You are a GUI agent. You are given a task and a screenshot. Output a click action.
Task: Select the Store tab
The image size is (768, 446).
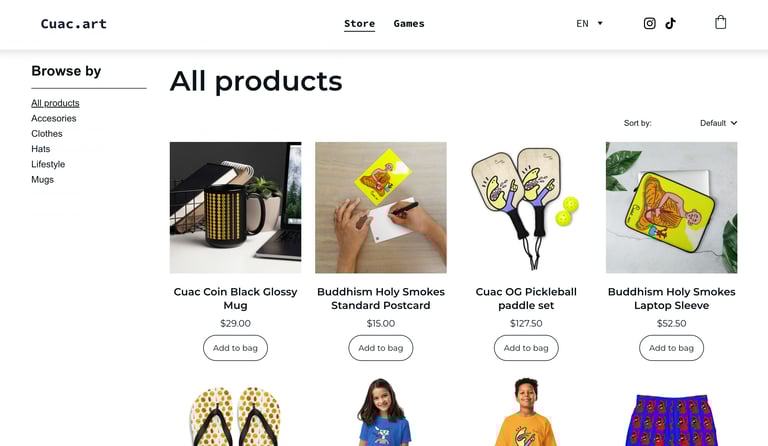click(360, 23)
